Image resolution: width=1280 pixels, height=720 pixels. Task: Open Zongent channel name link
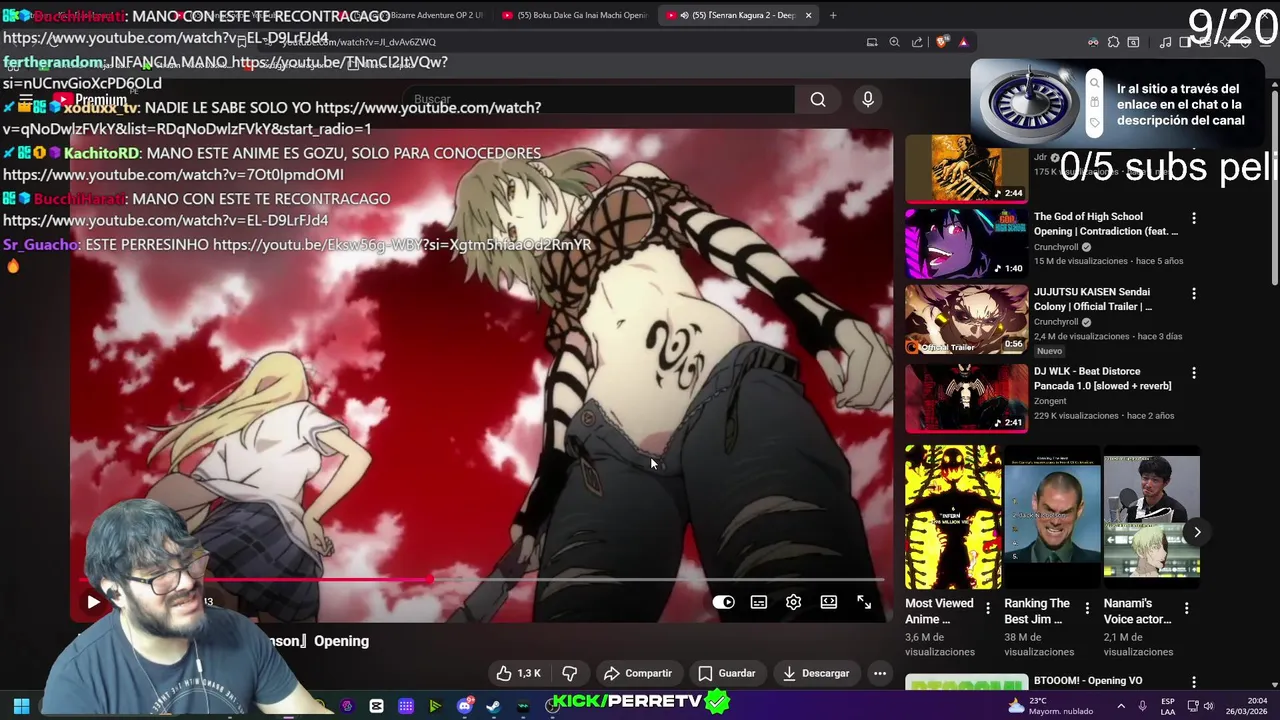point(1050,401)
